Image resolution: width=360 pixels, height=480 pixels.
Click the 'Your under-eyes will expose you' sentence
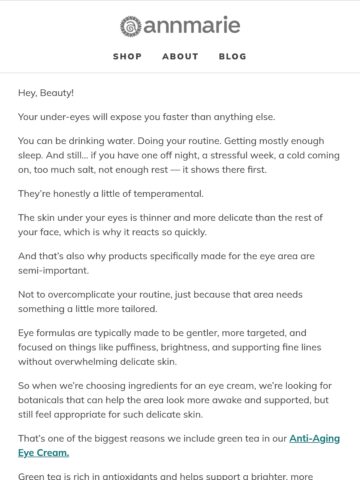(147, 117)
